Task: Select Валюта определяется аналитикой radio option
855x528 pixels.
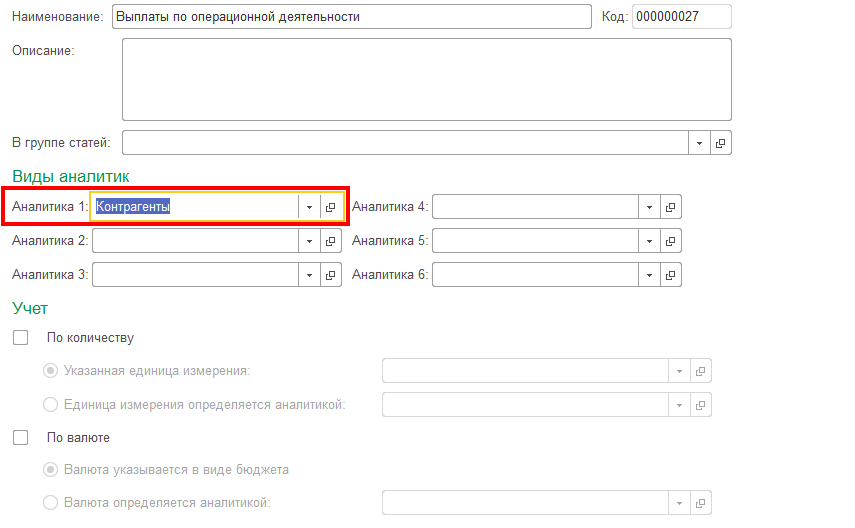Action: 51,503
